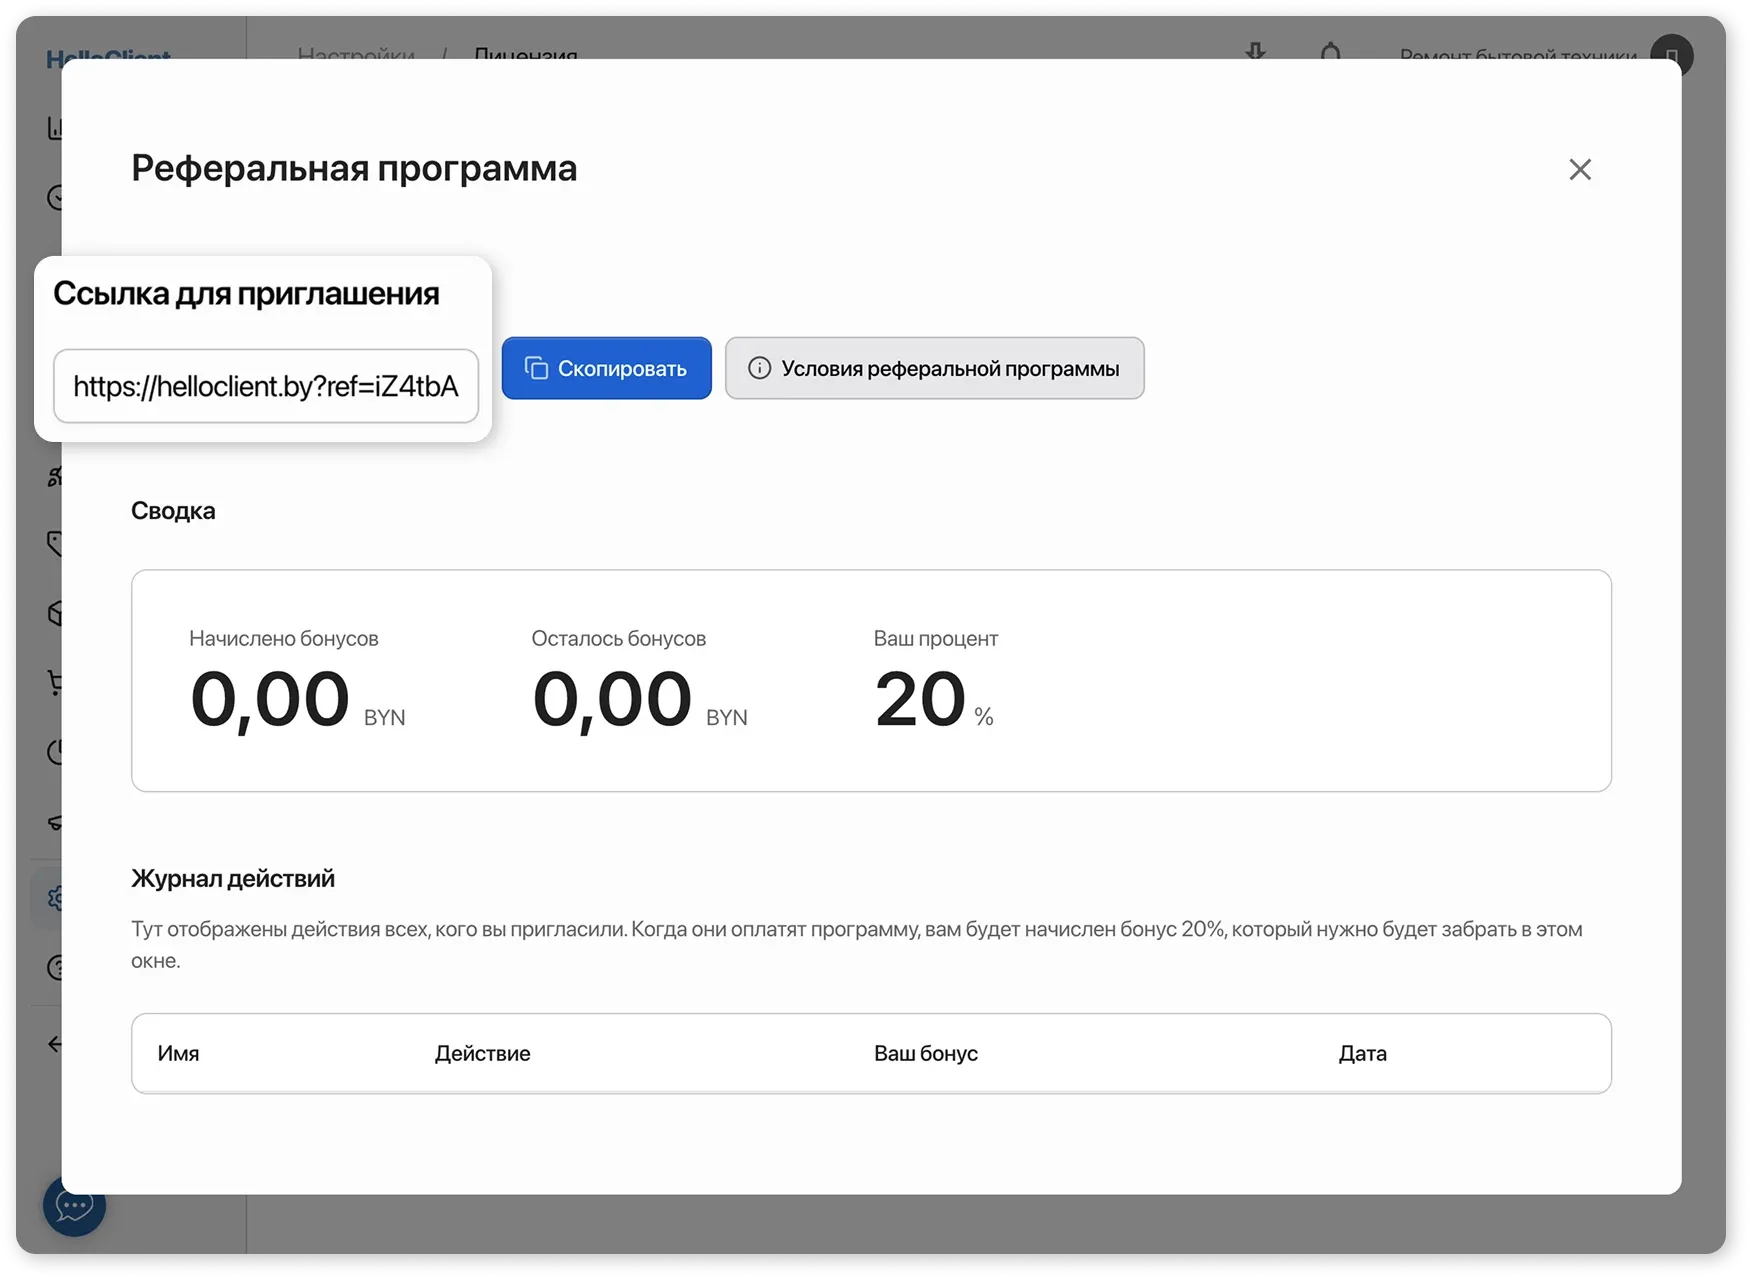Click the invitation link input field

[266, 386]
